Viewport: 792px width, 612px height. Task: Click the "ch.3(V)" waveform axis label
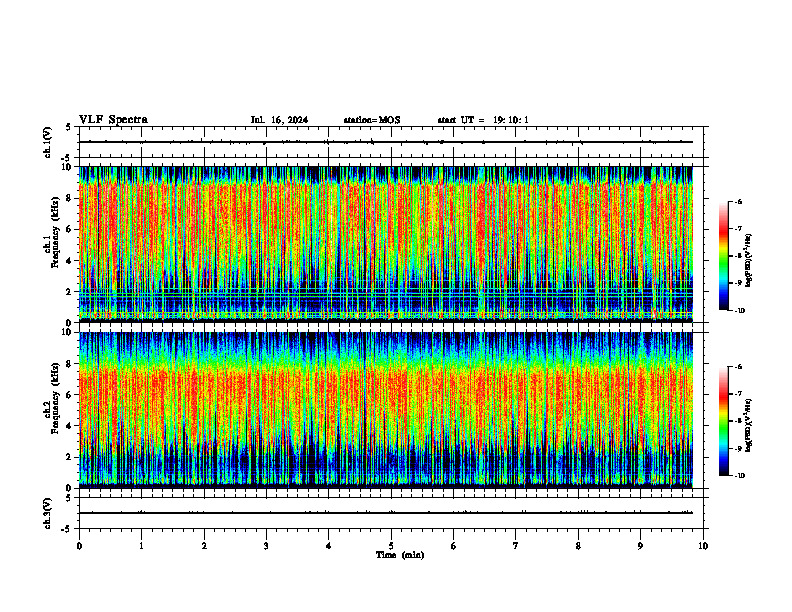(x=48, y=513)
